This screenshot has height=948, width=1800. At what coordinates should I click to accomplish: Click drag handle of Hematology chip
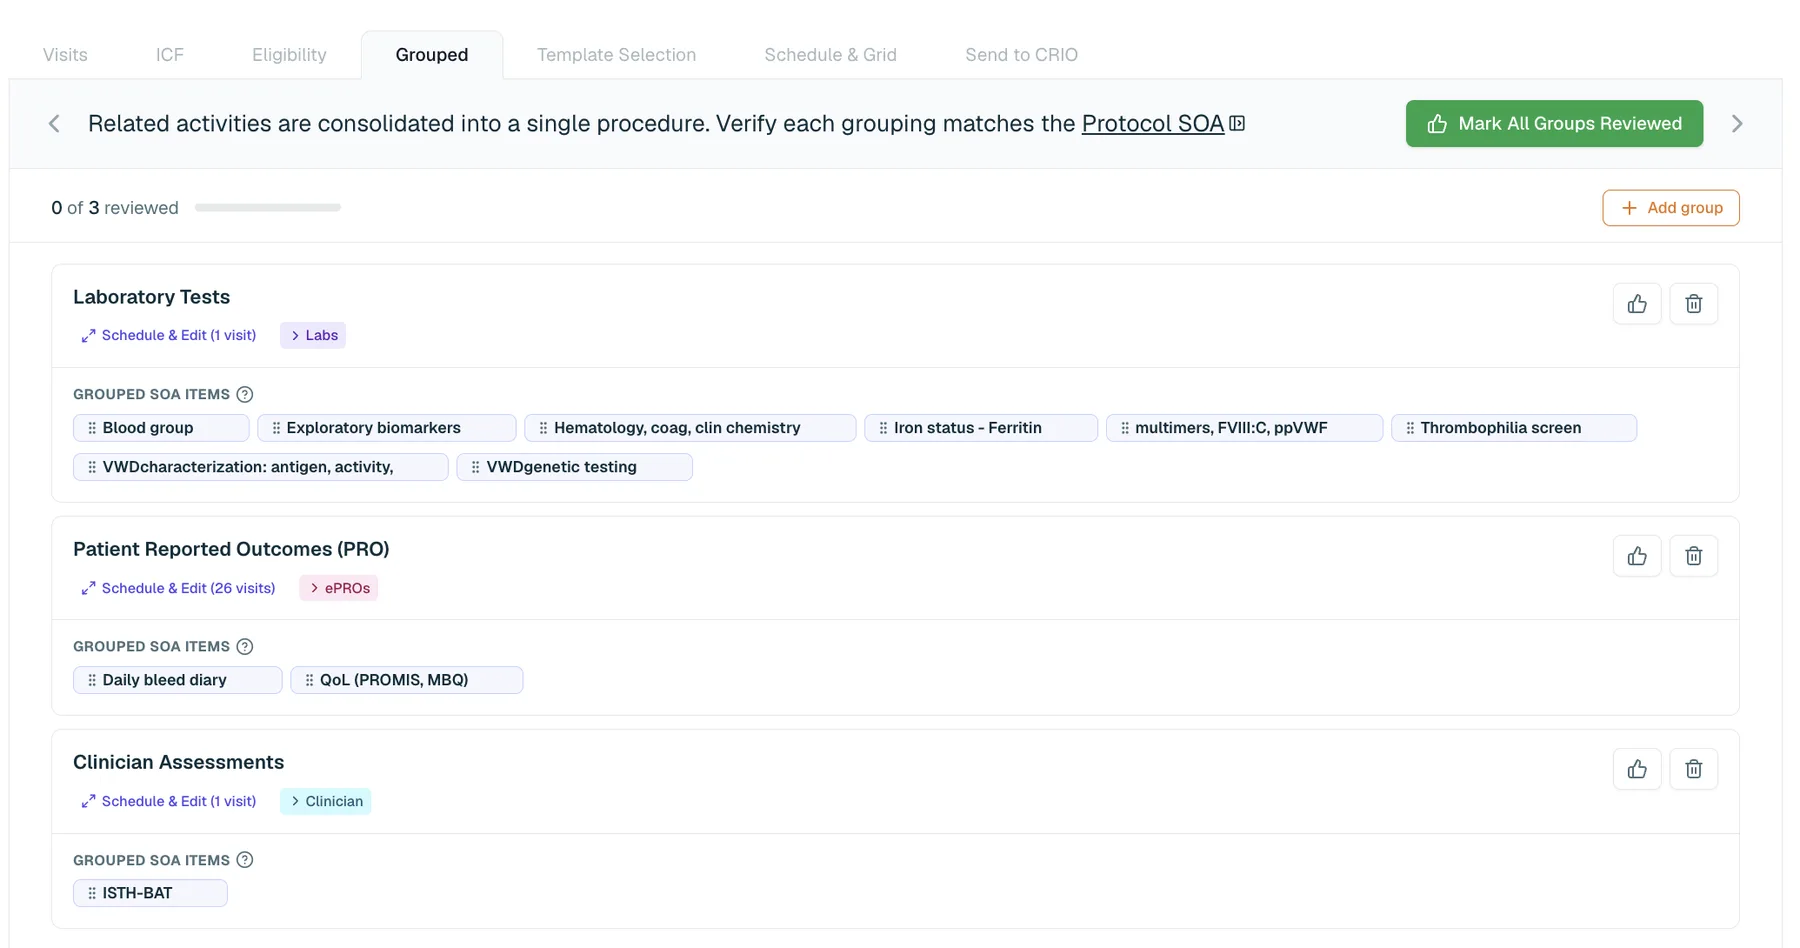tap(543, 428)
